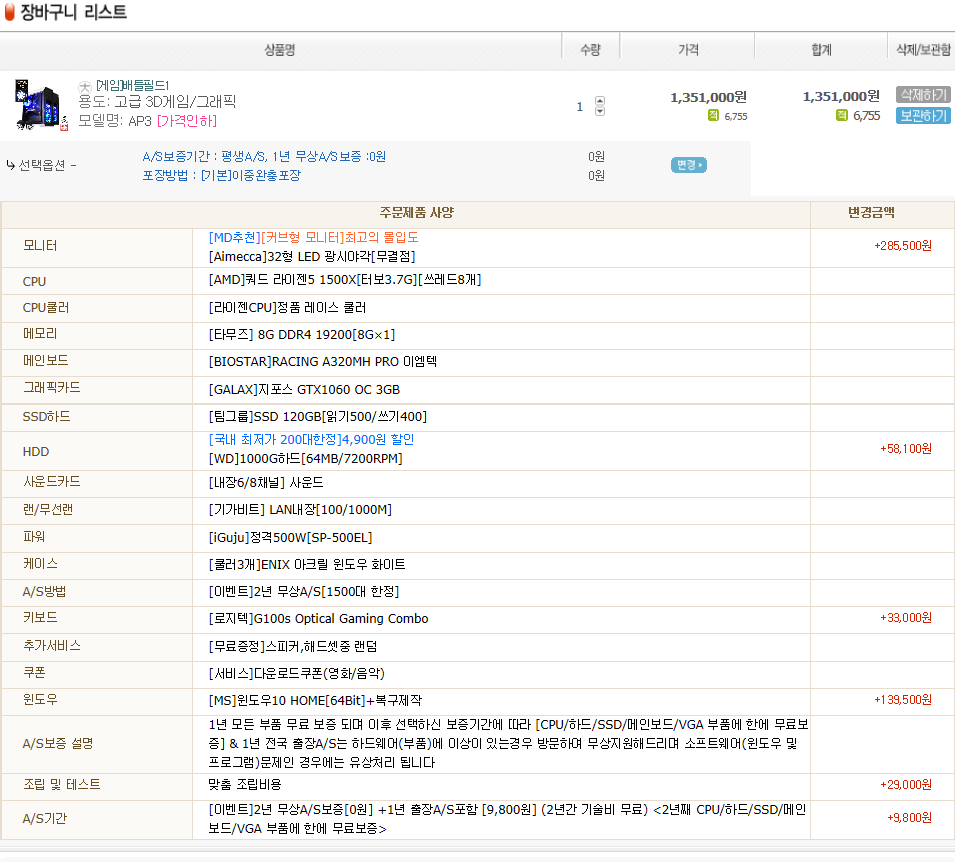Select the A/S보증기간 평생A/S option link
The image size is (963, 862).
264,157
